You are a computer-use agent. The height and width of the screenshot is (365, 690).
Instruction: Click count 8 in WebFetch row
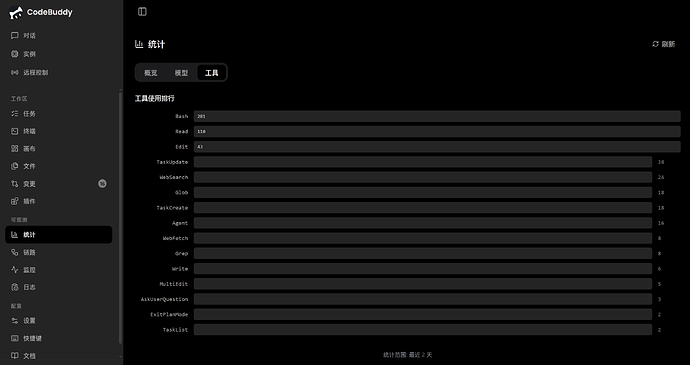click(x=660, y=238)
